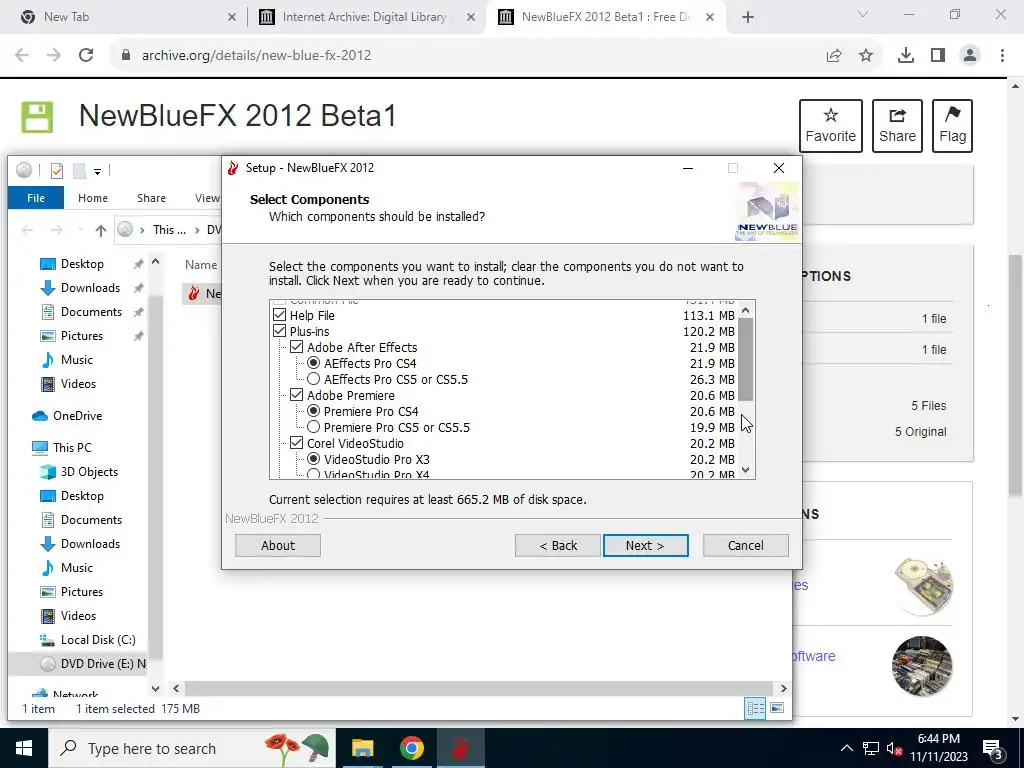
Task: Select AEffects Pro CS5 or CS5.5 option
Action: [313, 379]
